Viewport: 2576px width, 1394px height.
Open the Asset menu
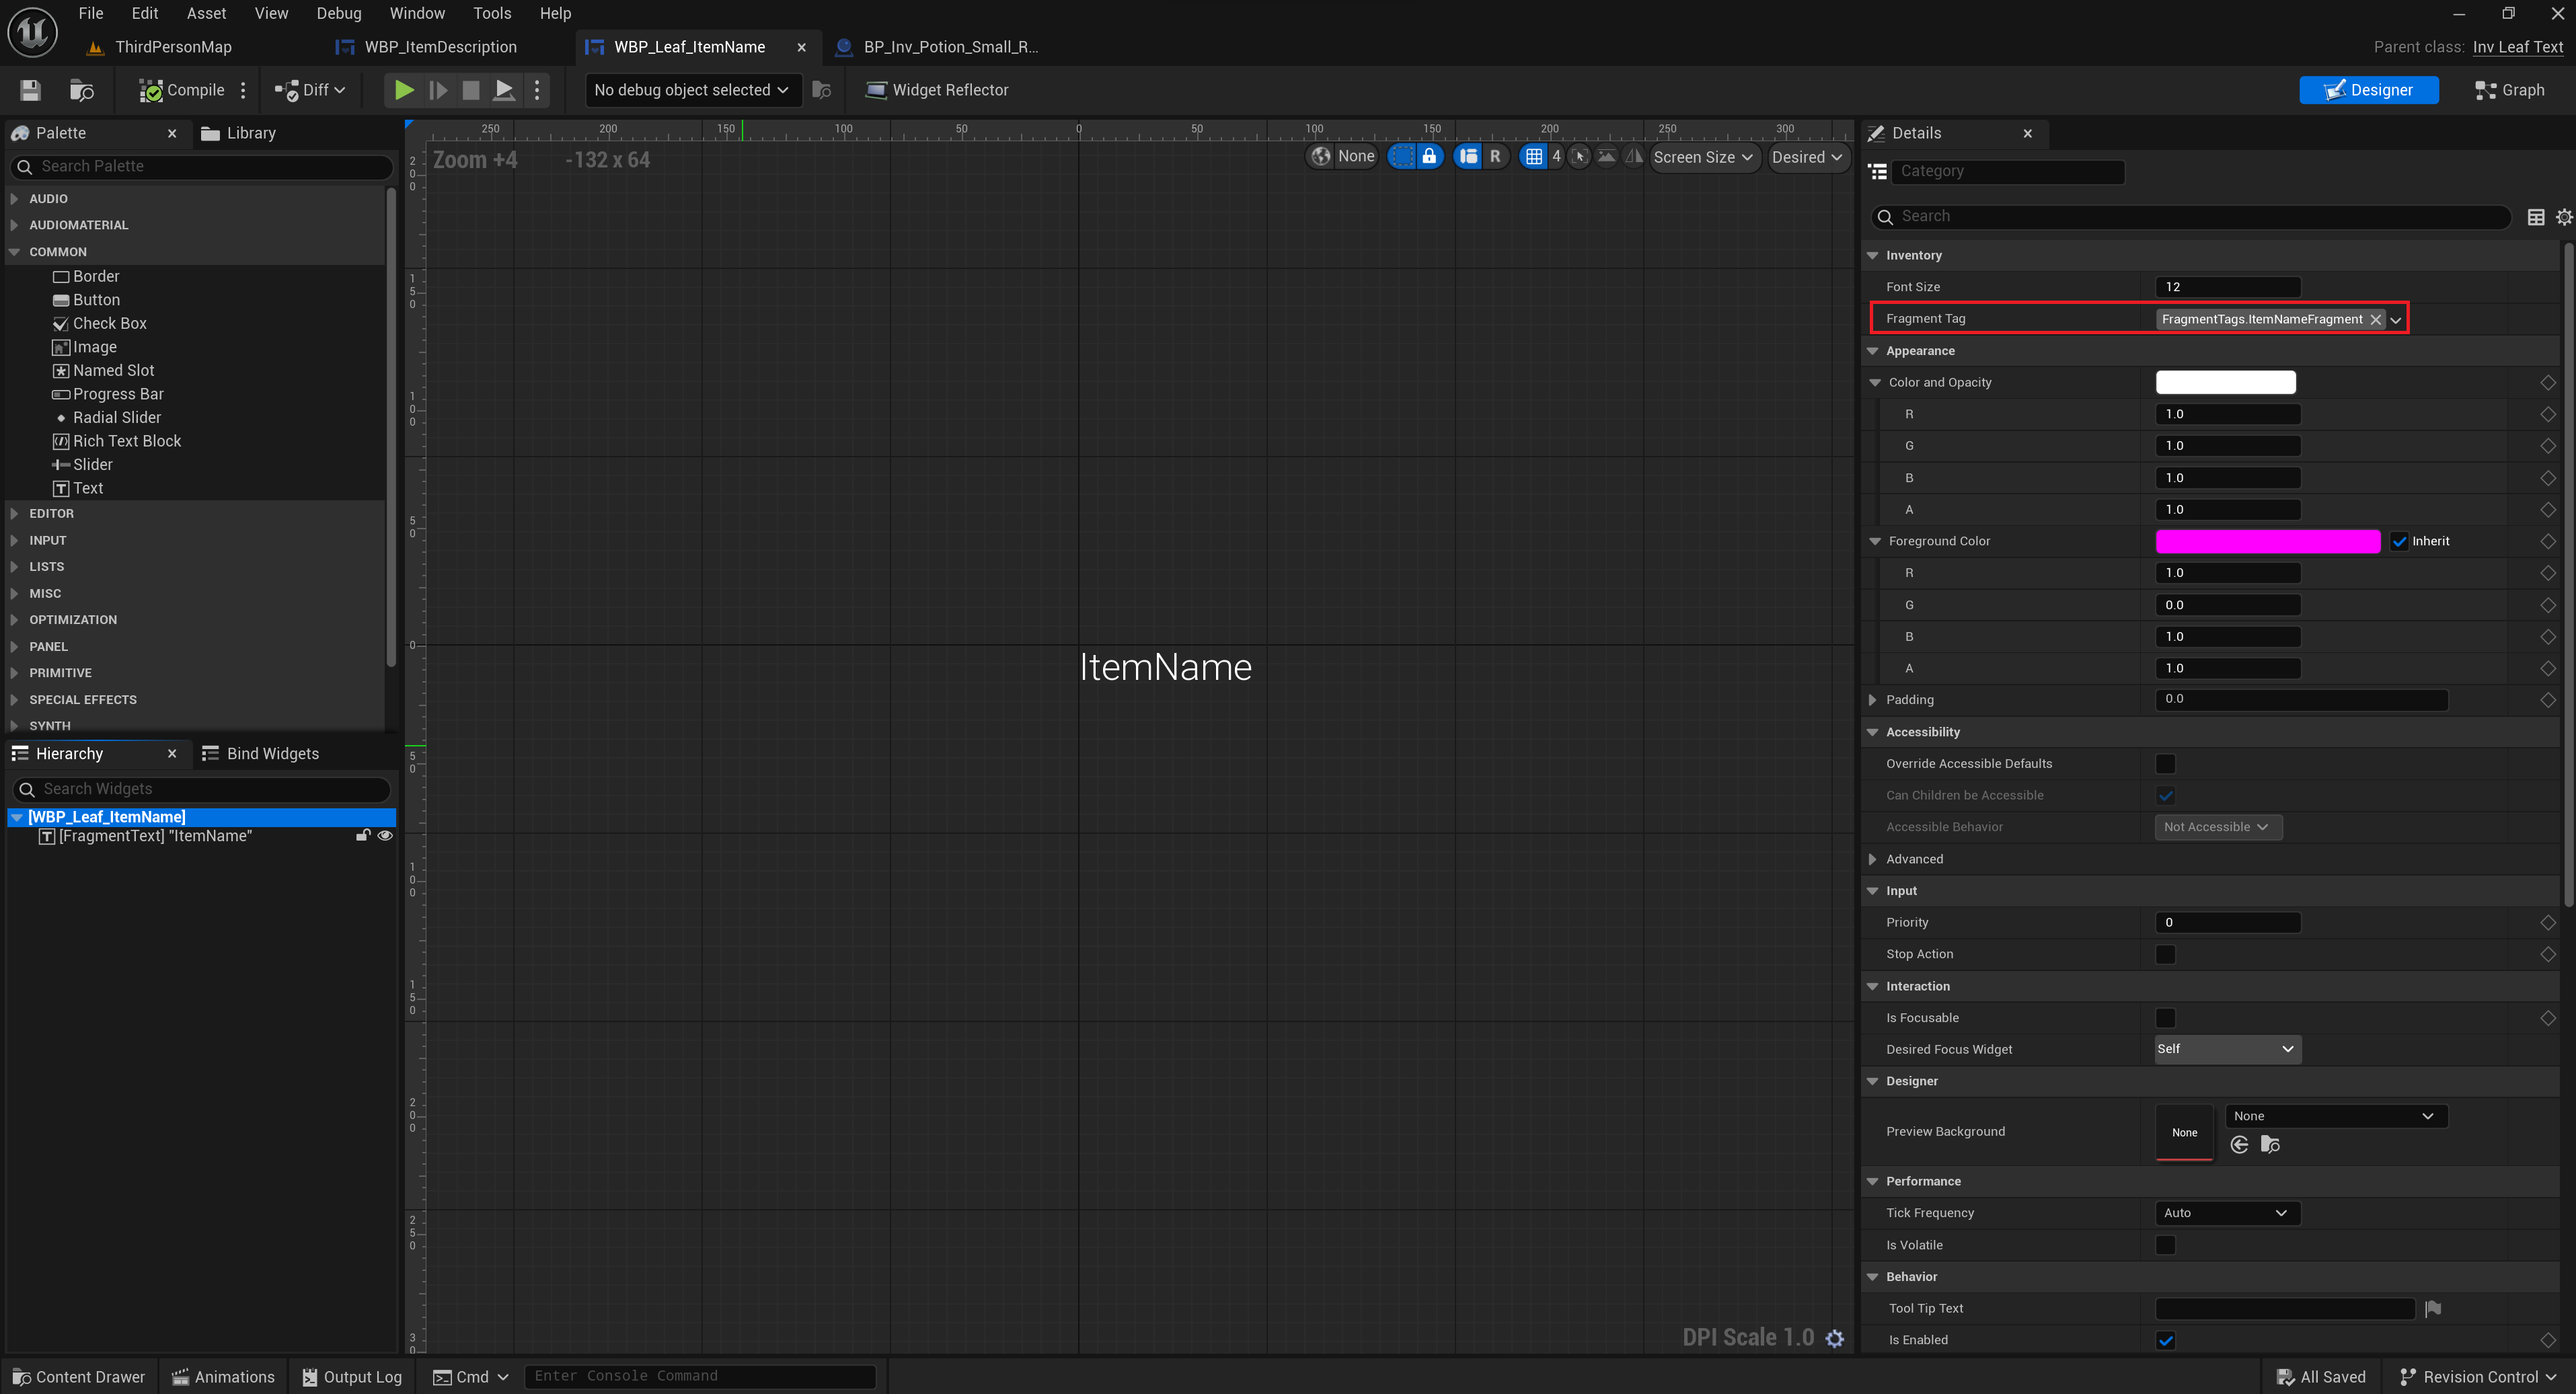pos(206,13)
